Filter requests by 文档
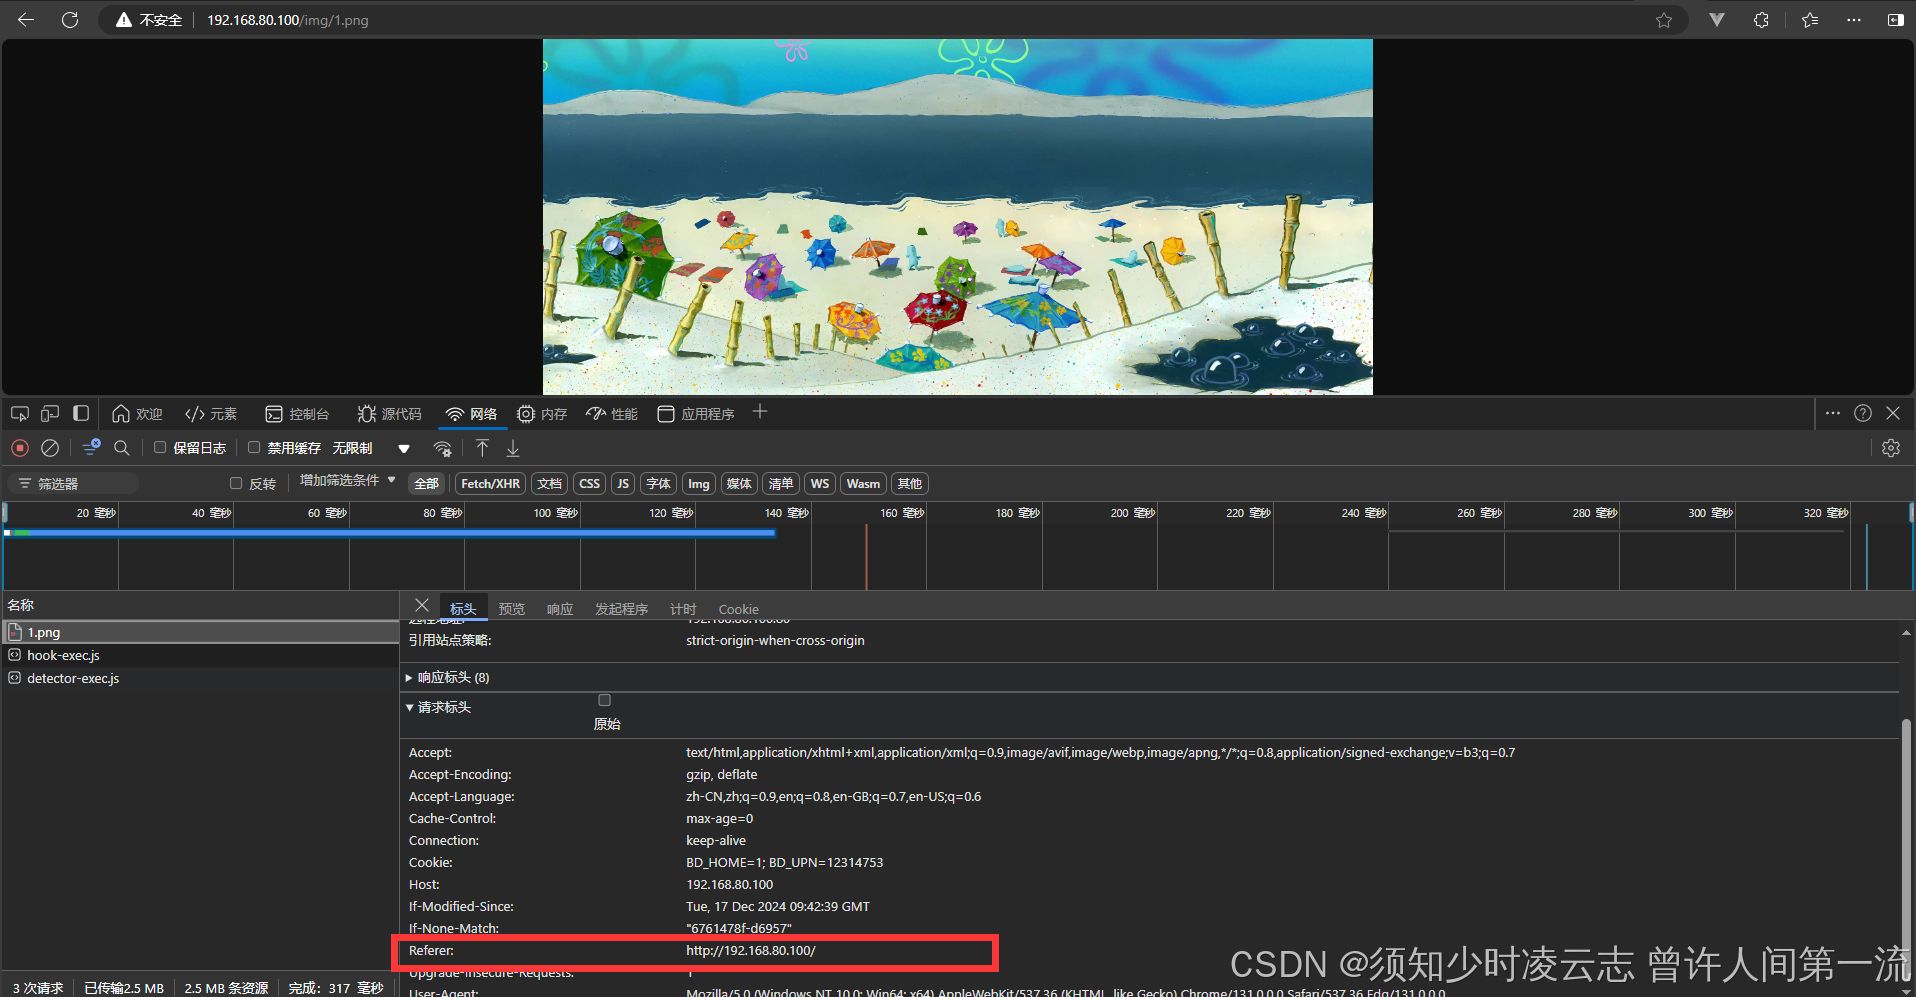The height and width of the screenshot is (997, 1916). 549,484
